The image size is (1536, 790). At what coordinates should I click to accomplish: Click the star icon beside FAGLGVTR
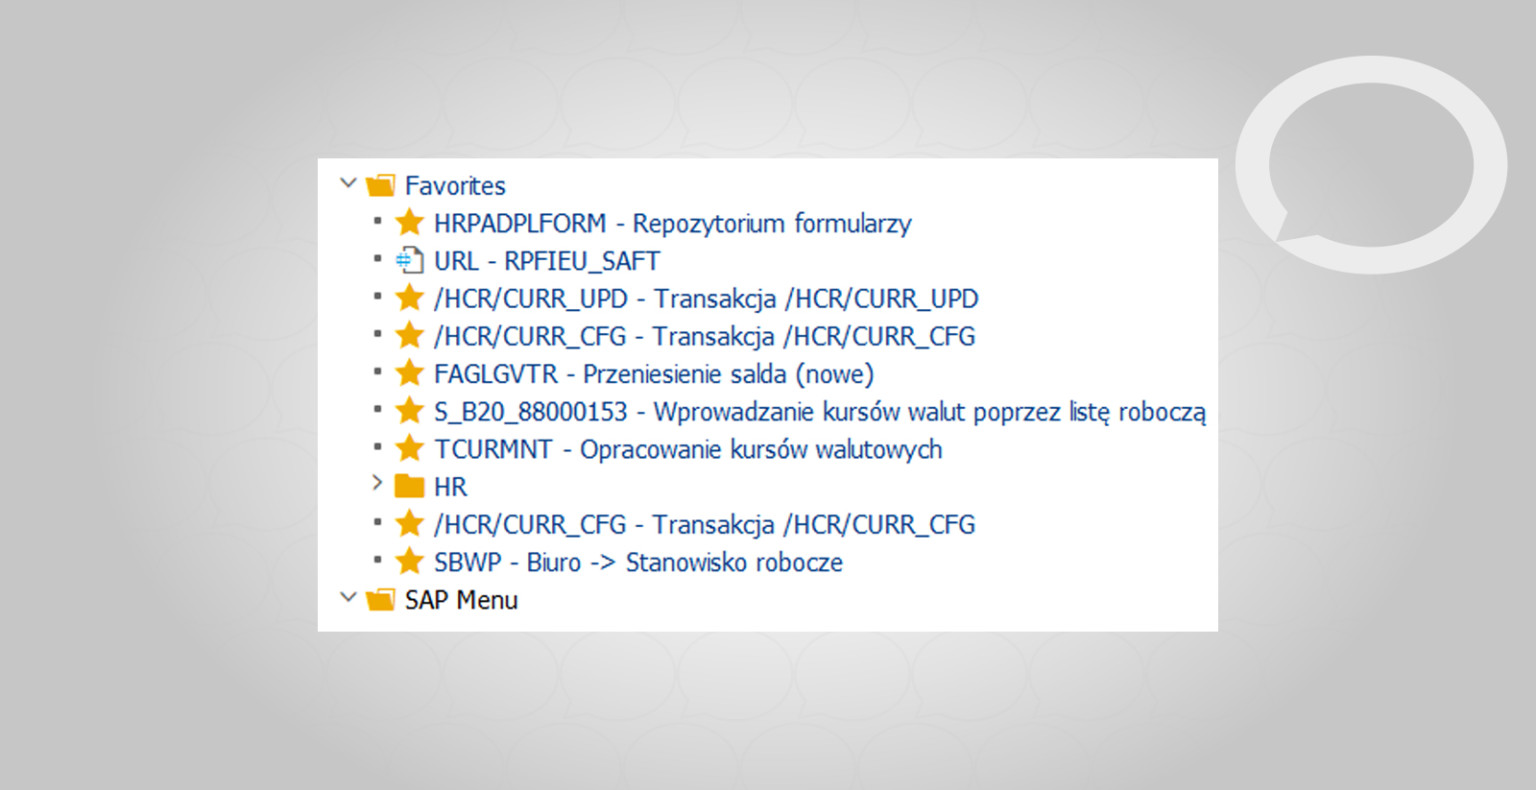point(409,373)
